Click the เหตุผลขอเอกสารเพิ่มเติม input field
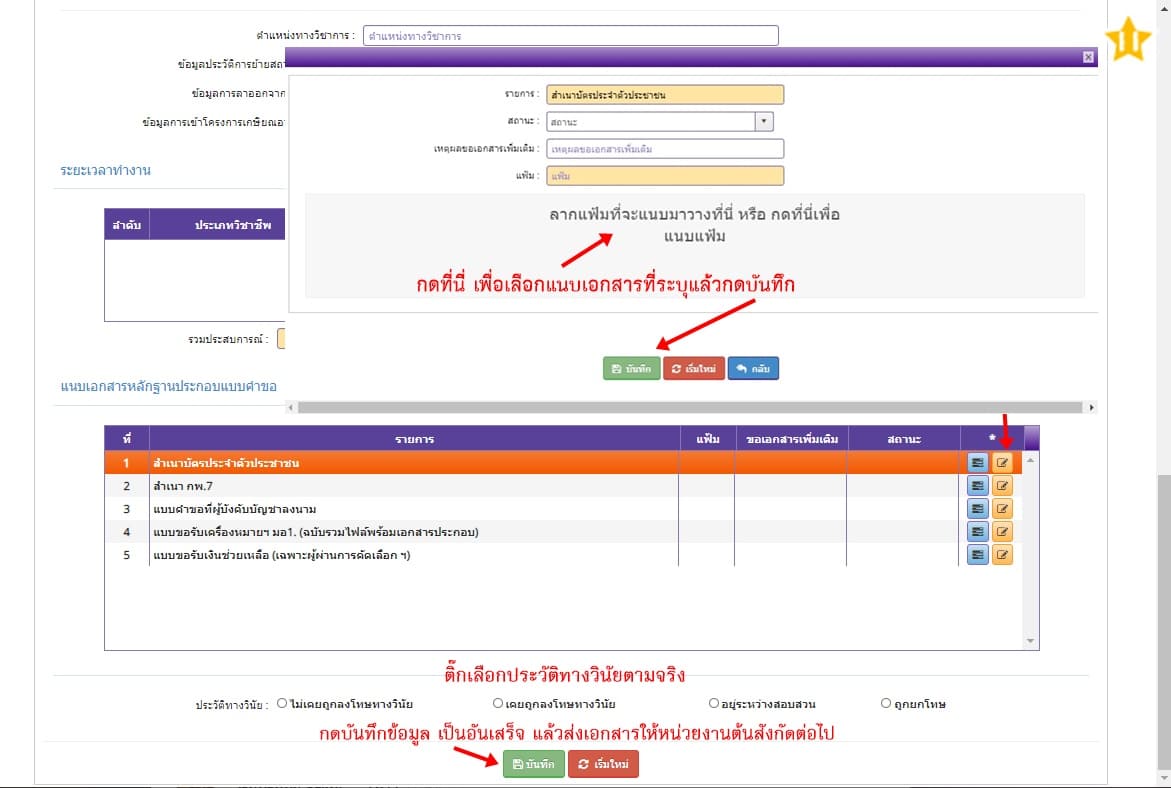Viewport: 1171px width, 788px height. coord(664,149)
